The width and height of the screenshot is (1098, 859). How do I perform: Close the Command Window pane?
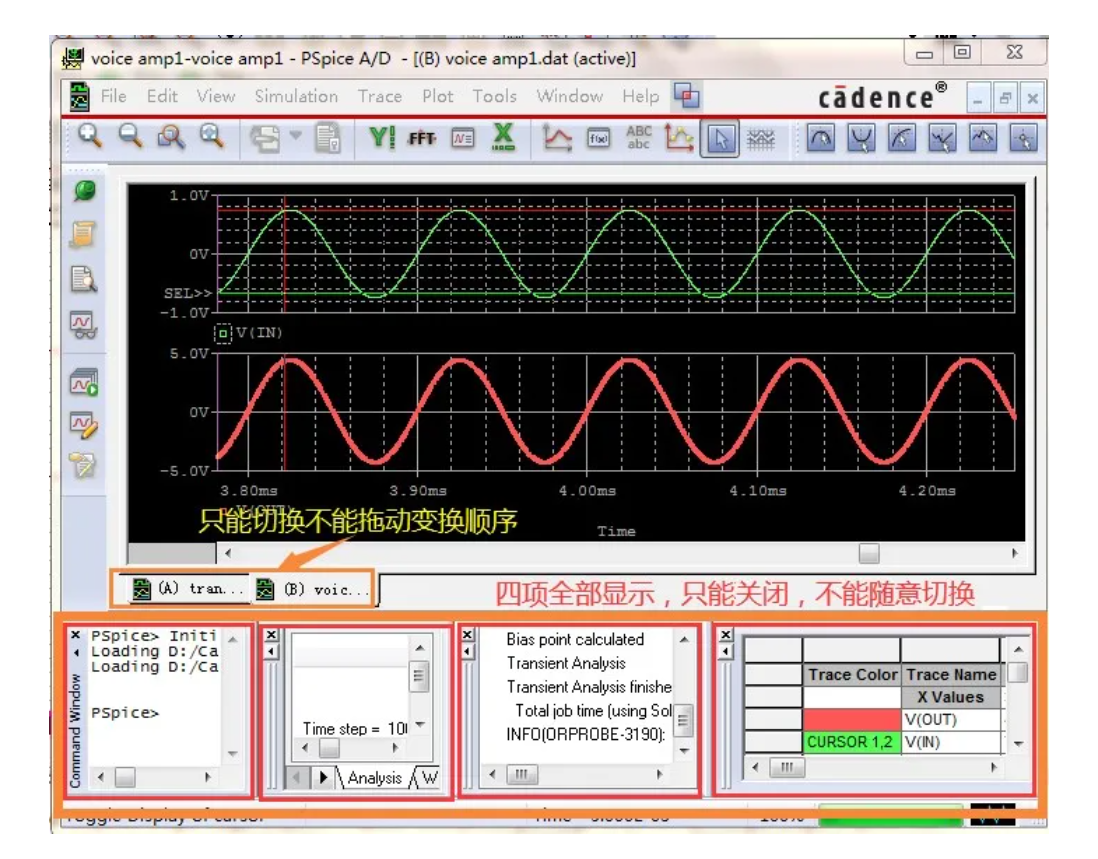coord(76,635)
